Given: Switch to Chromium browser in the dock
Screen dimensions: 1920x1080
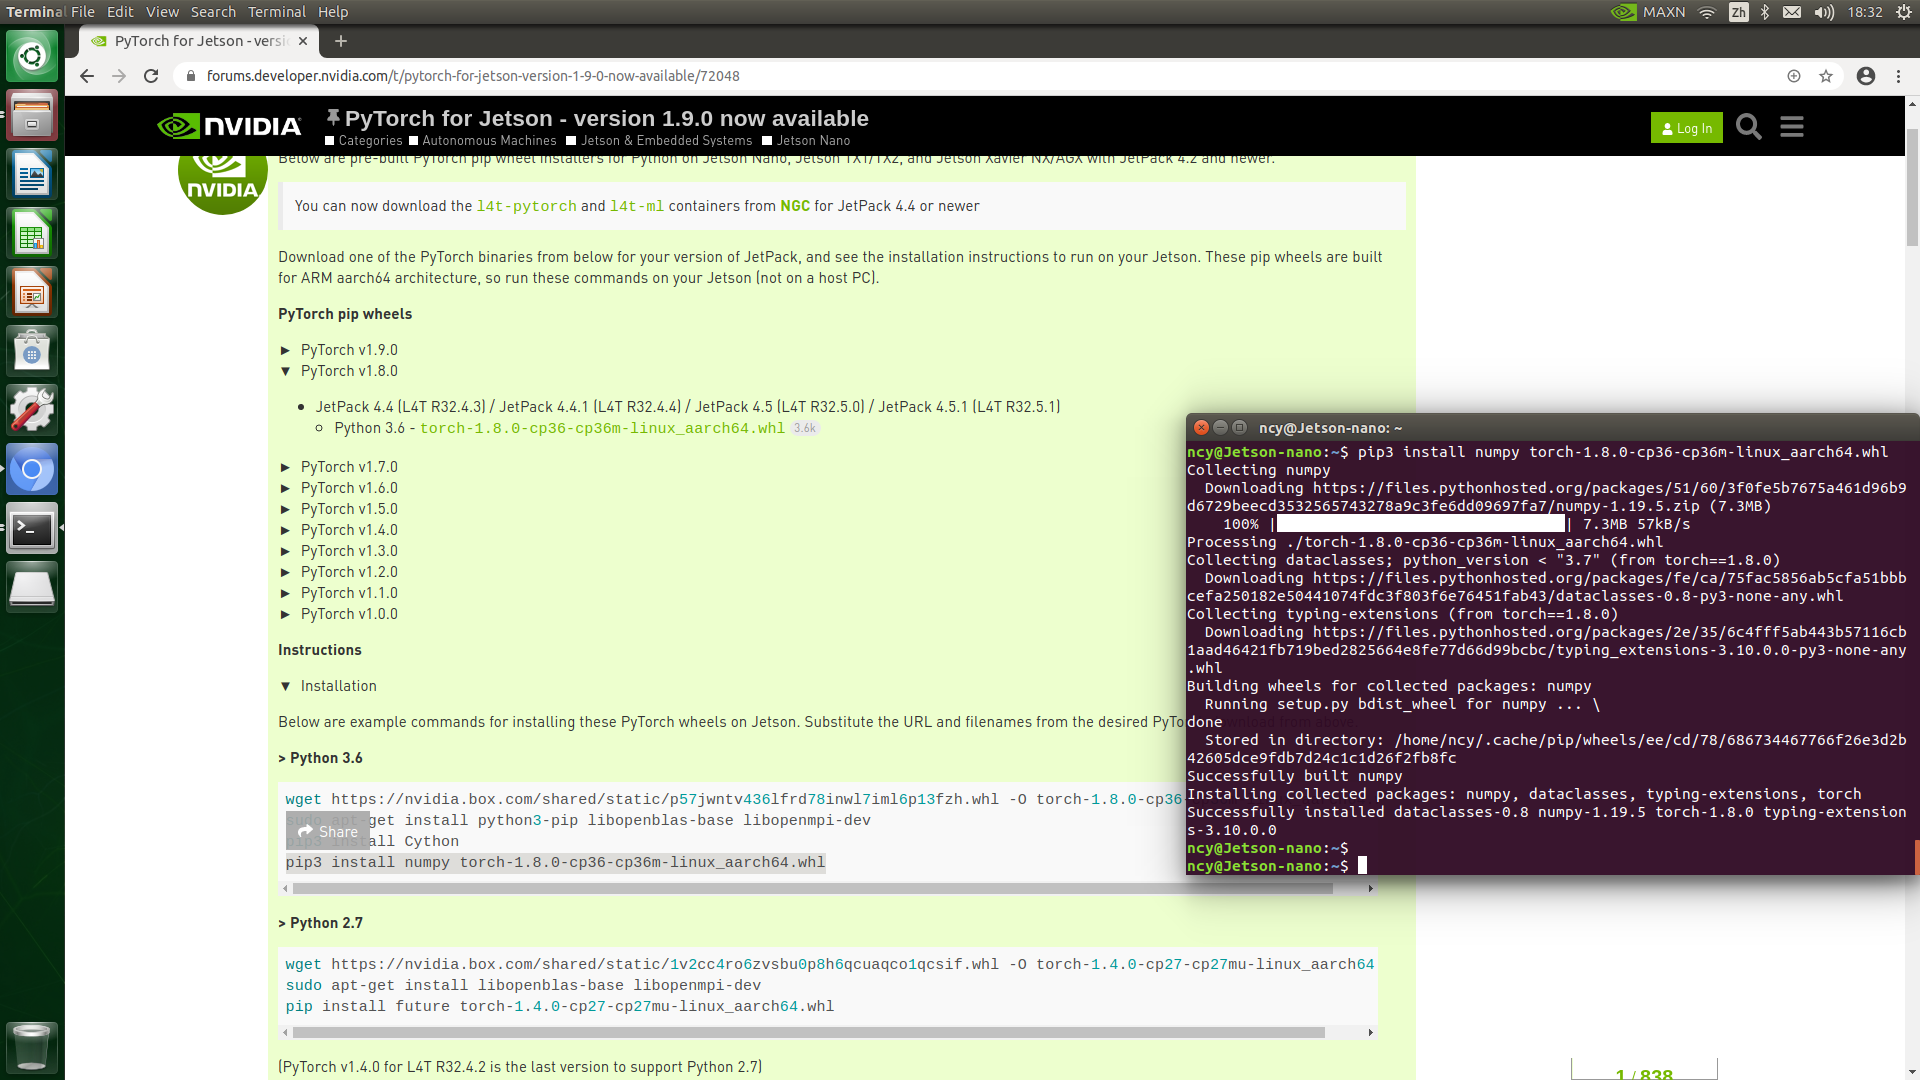Looking at the screenshot, I should (32, 469).
